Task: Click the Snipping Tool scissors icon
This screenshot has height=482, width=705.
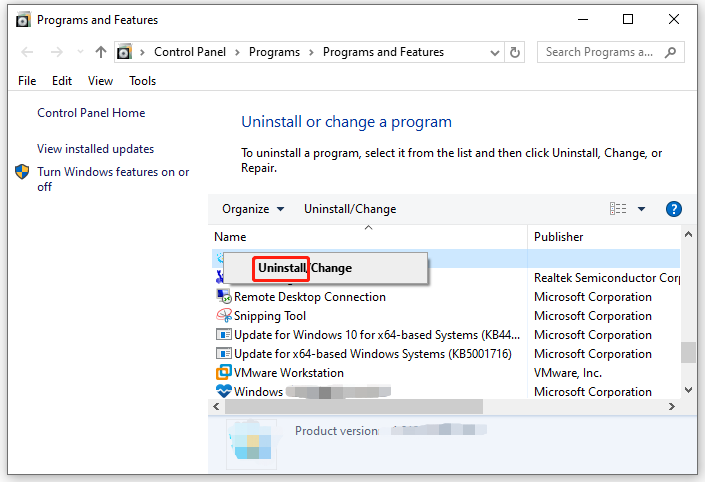Action: click(x=224, y=315)
